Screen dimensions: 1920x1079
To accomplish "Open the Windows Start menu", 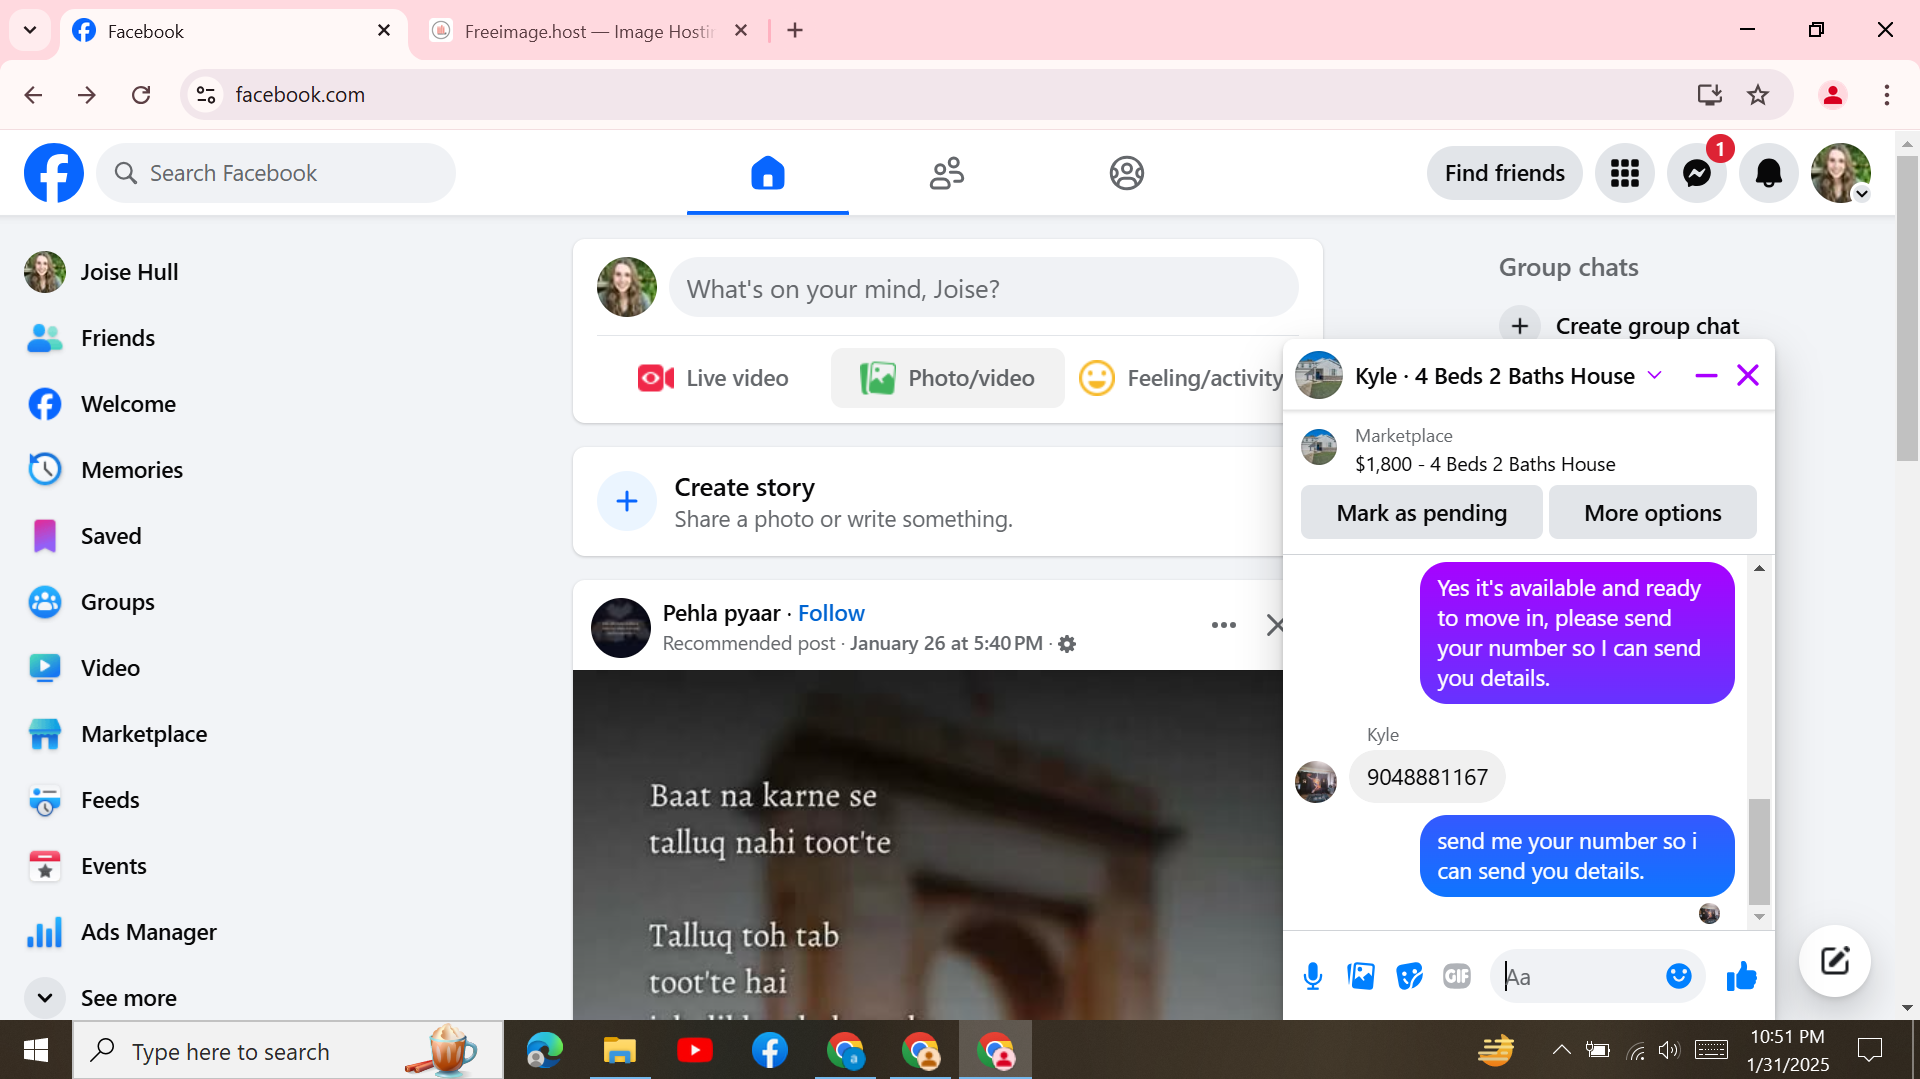I will (36, 1050).
